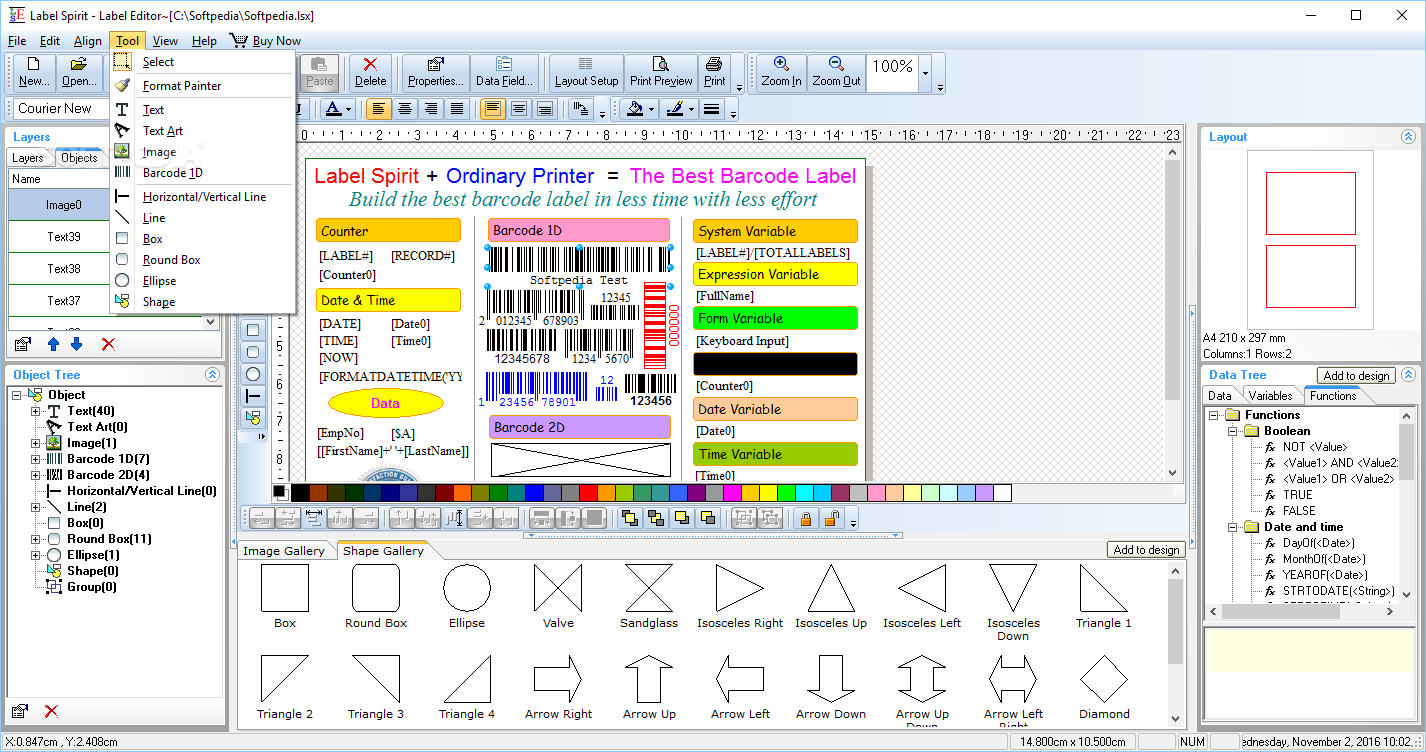Click the layer properties icon under Layers list
Image resolution: width=1426 pixels, height=752 pixels.
22,344
